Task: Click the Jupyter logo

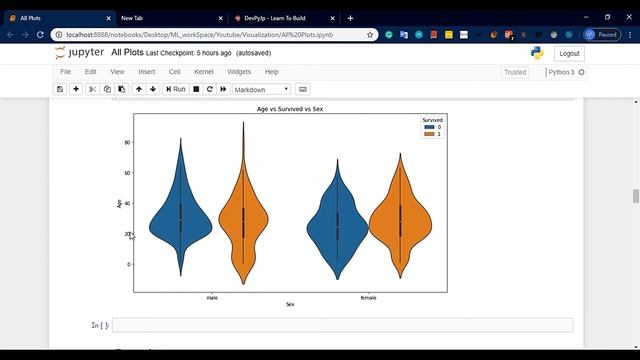Action: [x=80, y=53]
